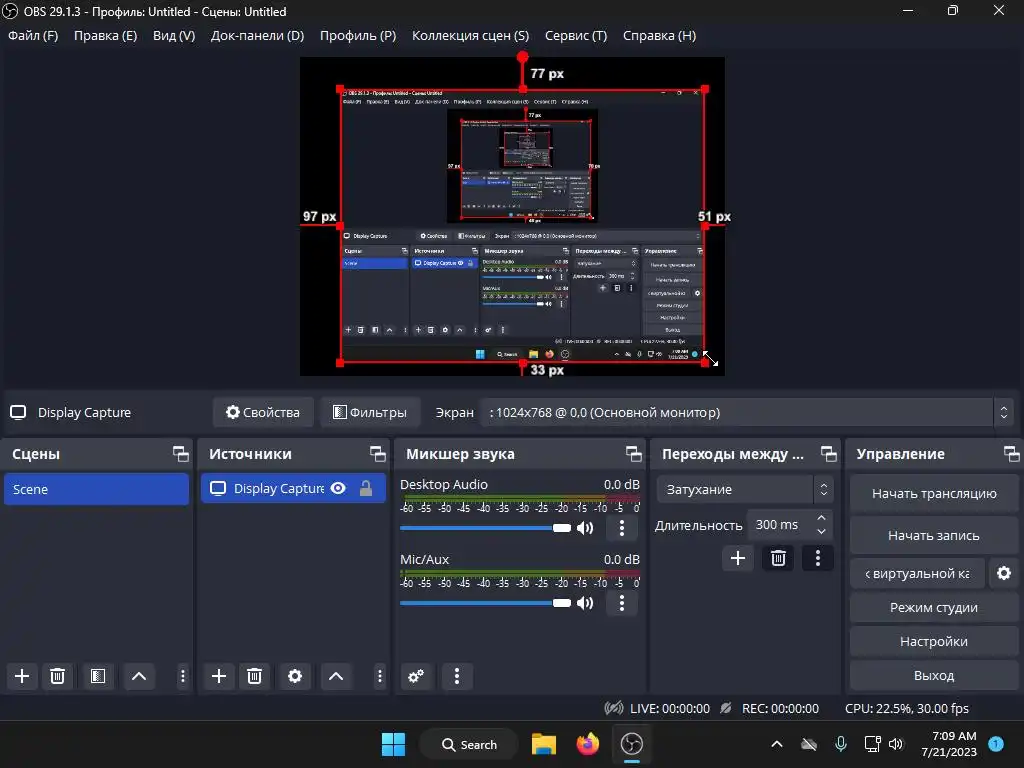Click the Выход button
The image size is (1024, 768).
pos(934,675)
